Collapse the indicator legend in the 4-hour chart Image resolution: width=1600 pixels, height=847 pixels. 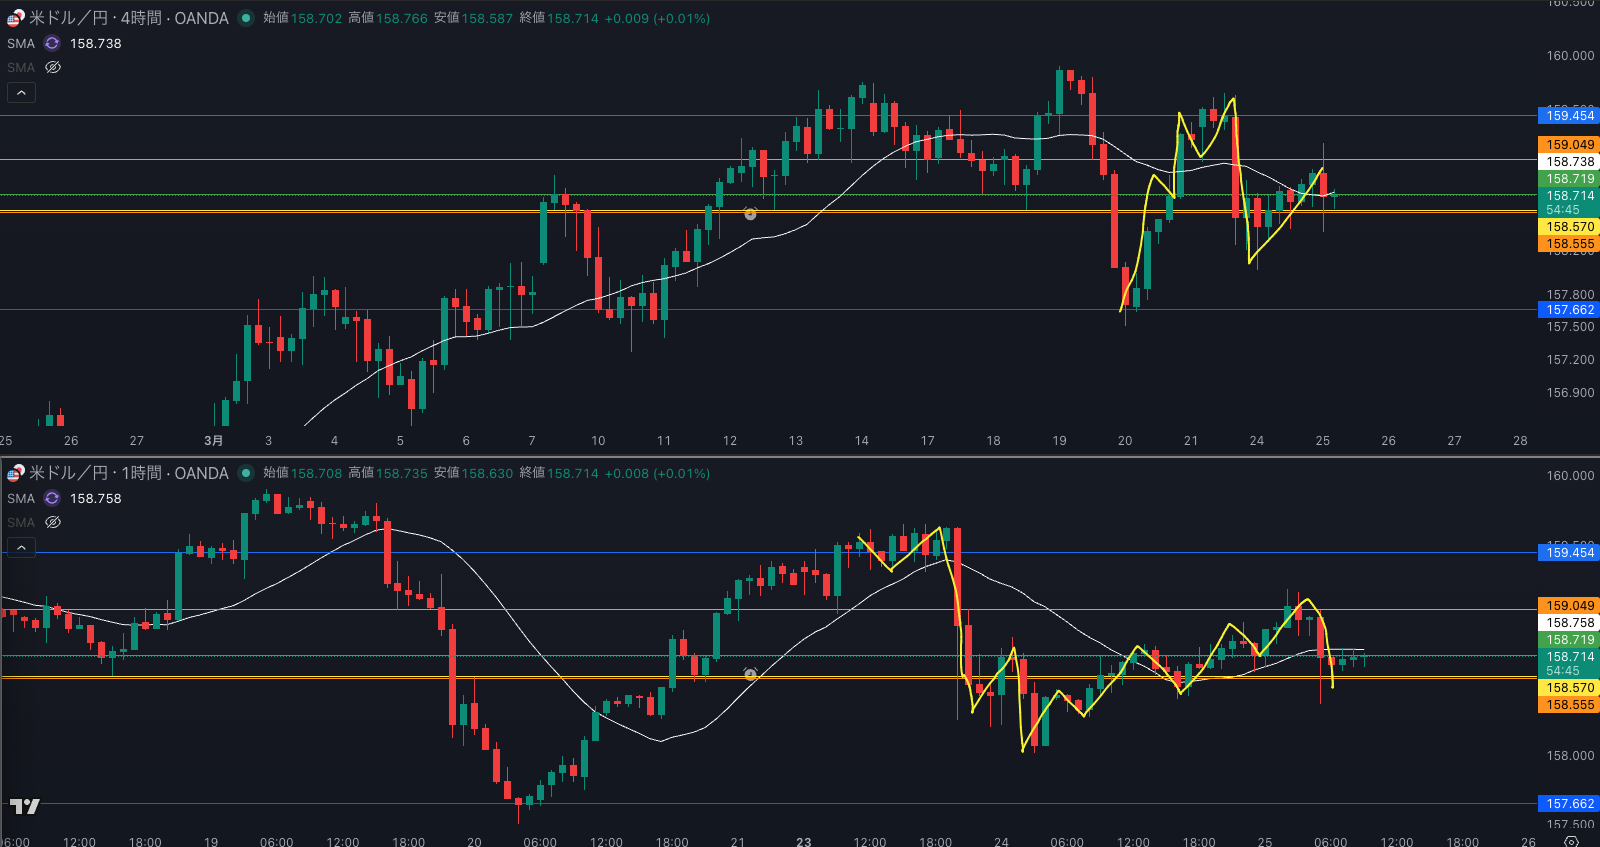pos(21,92)
